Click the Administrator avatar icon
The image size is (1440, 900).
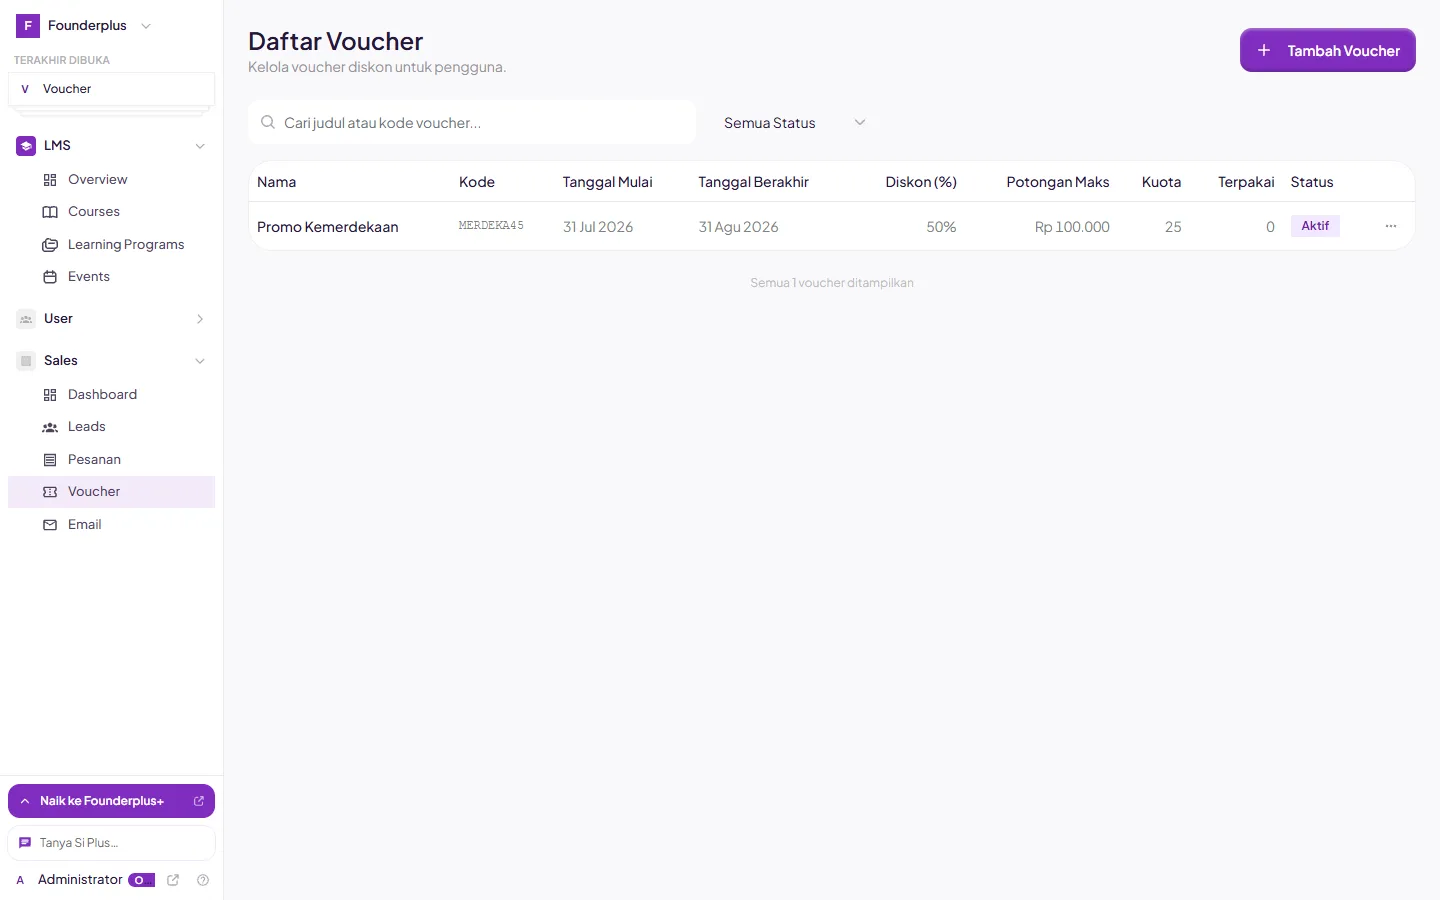tap(20, 880)
